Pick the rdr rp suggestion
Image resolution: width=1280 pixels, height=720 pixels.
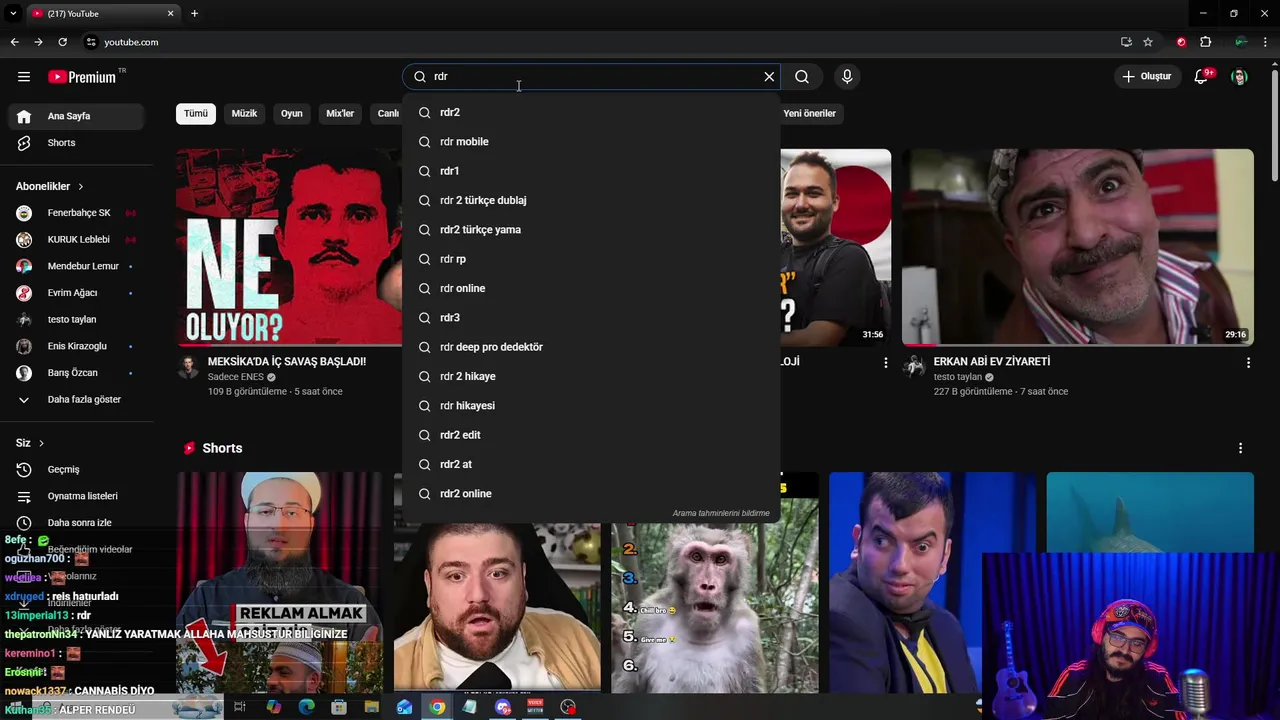(591, 259)
